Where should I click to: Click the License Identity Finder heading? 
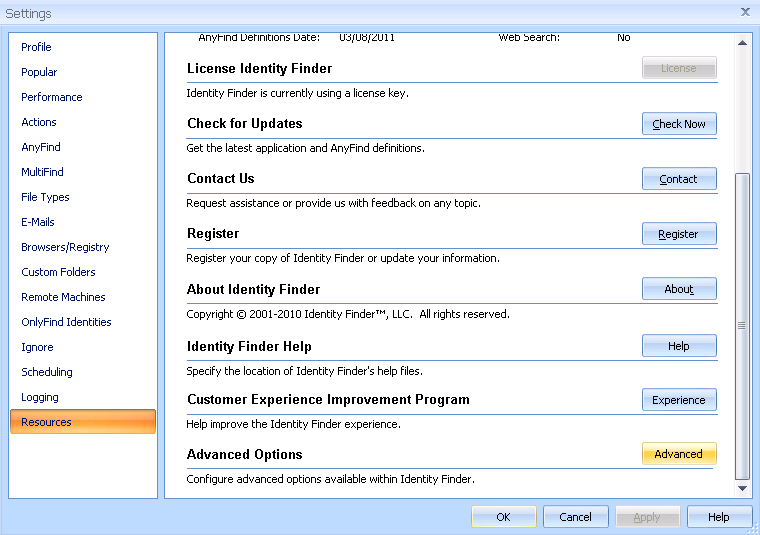(260, 68)
